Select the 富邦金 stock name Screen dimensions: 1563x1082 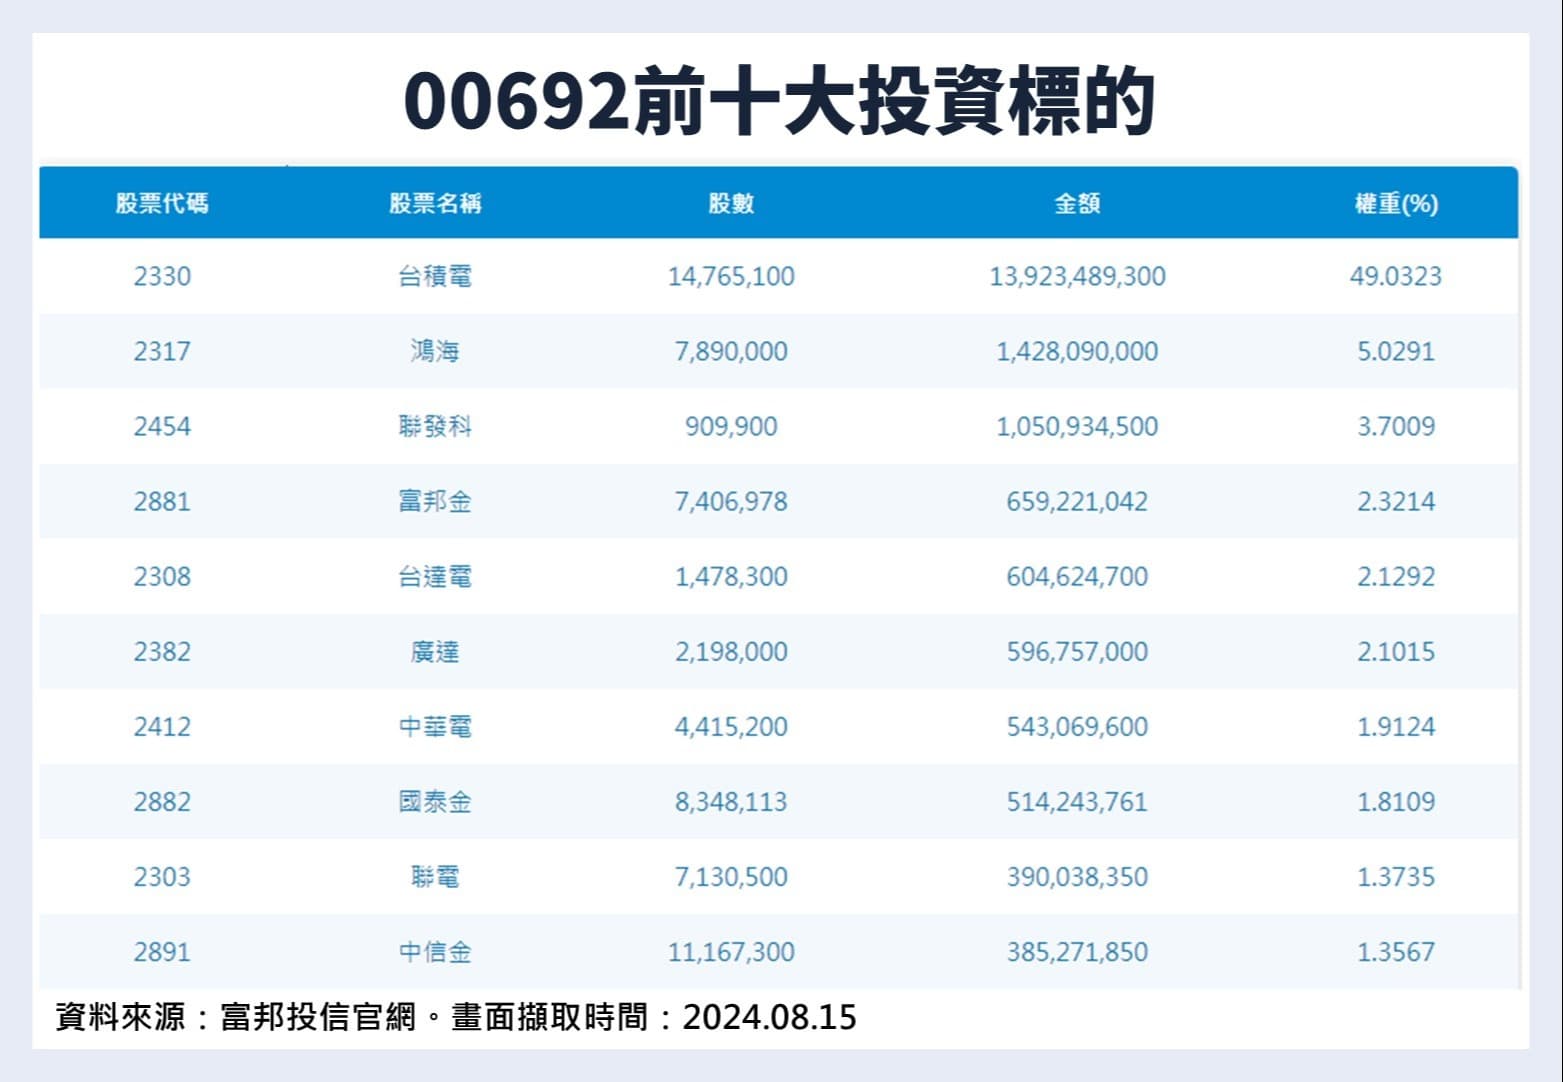(x=435, y=501)
